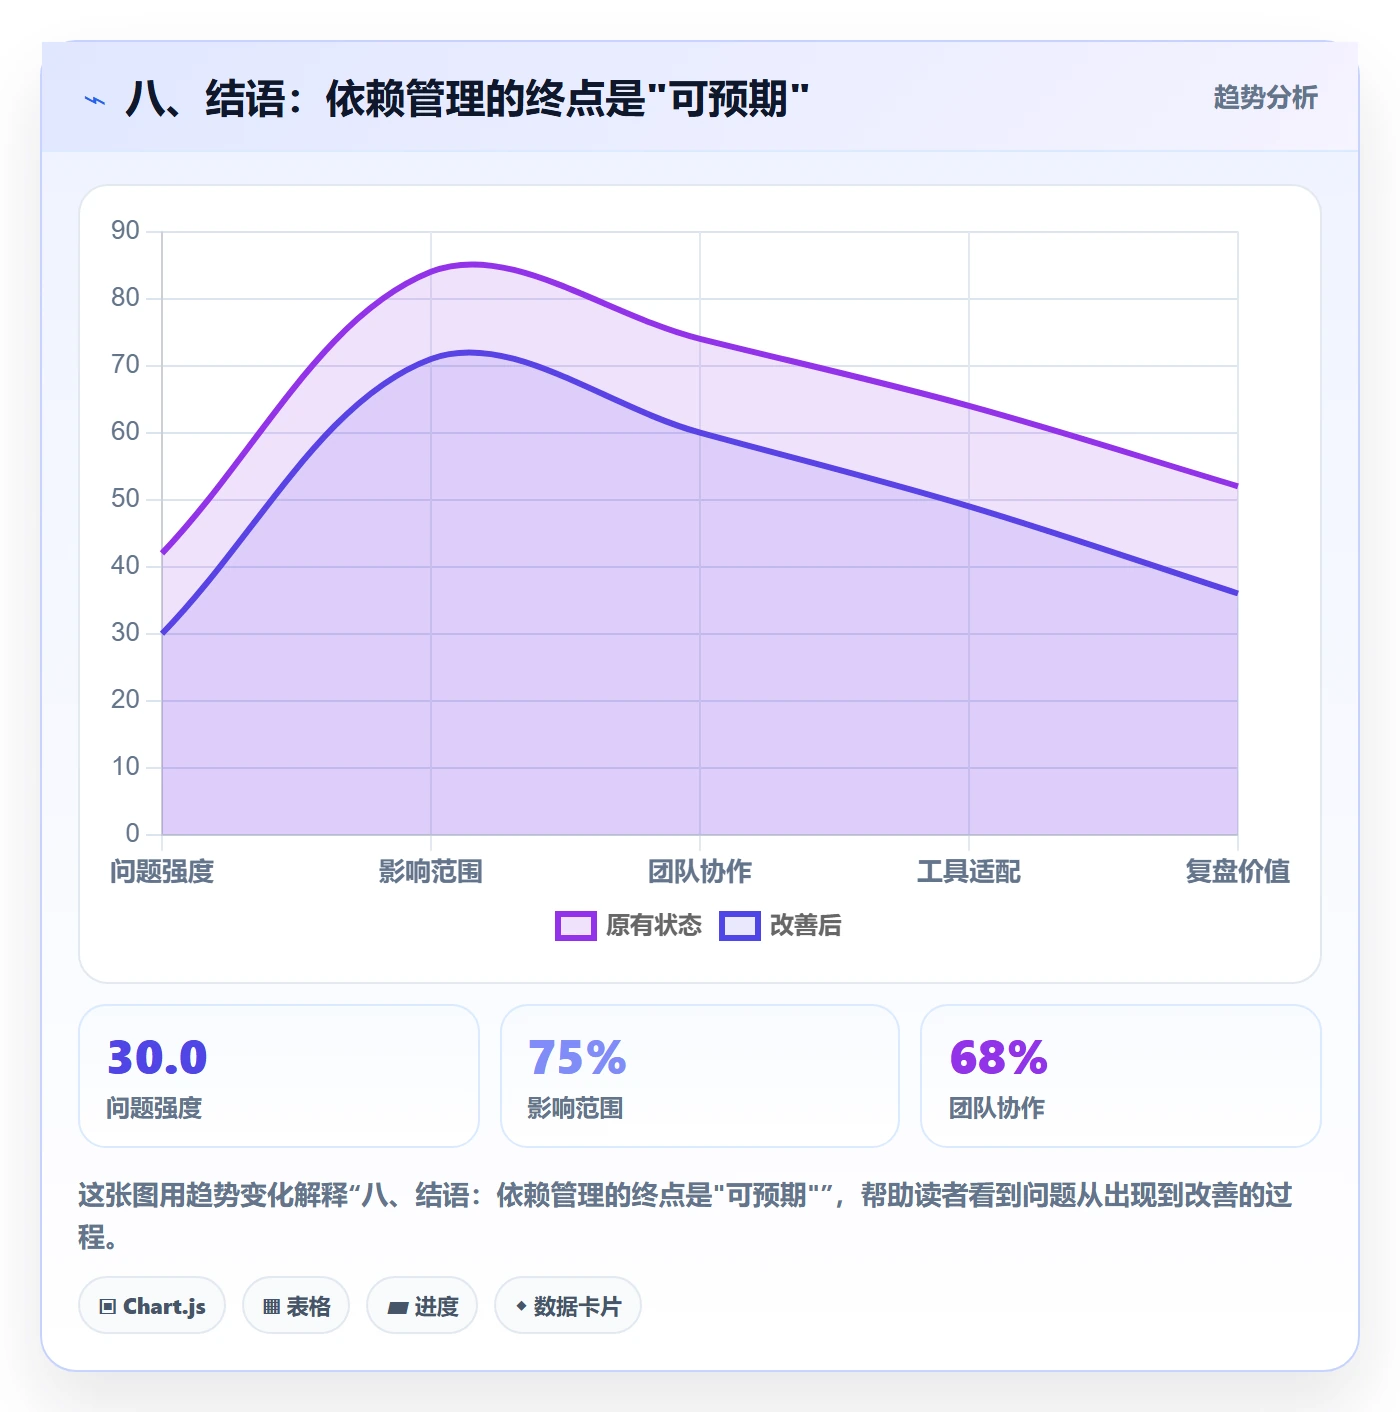Screen dimensions: 1400x1412
Task: Click the 复盘价值 x-axis label
Action: pyautogui.click(x=1238, y=872)
